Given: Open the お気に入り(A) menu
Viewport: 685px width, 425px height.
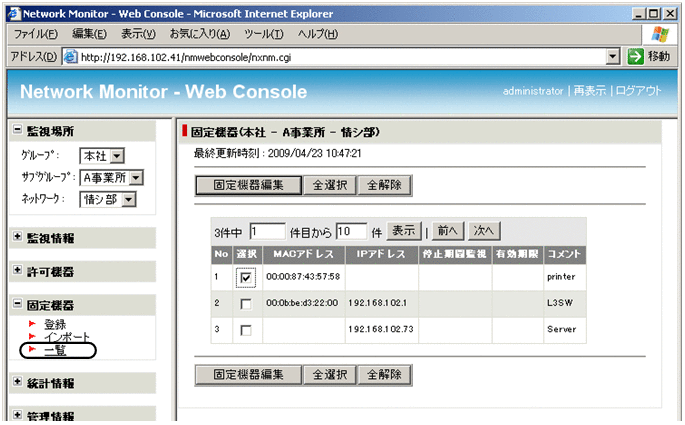Looking at the screenshot, I should click(200, 34).
